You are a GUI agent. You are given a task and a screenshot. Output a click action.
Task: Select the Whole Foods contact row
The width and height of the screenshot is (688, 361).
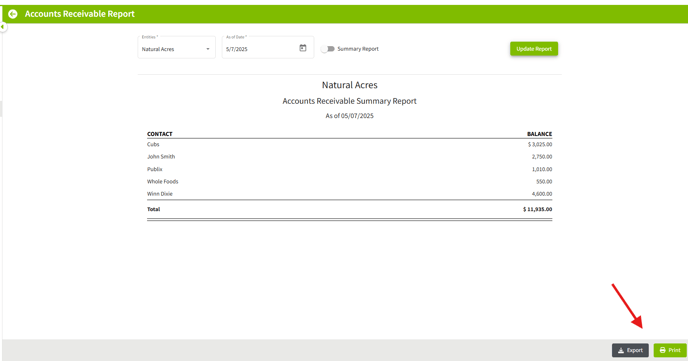[x=349, y=181]
